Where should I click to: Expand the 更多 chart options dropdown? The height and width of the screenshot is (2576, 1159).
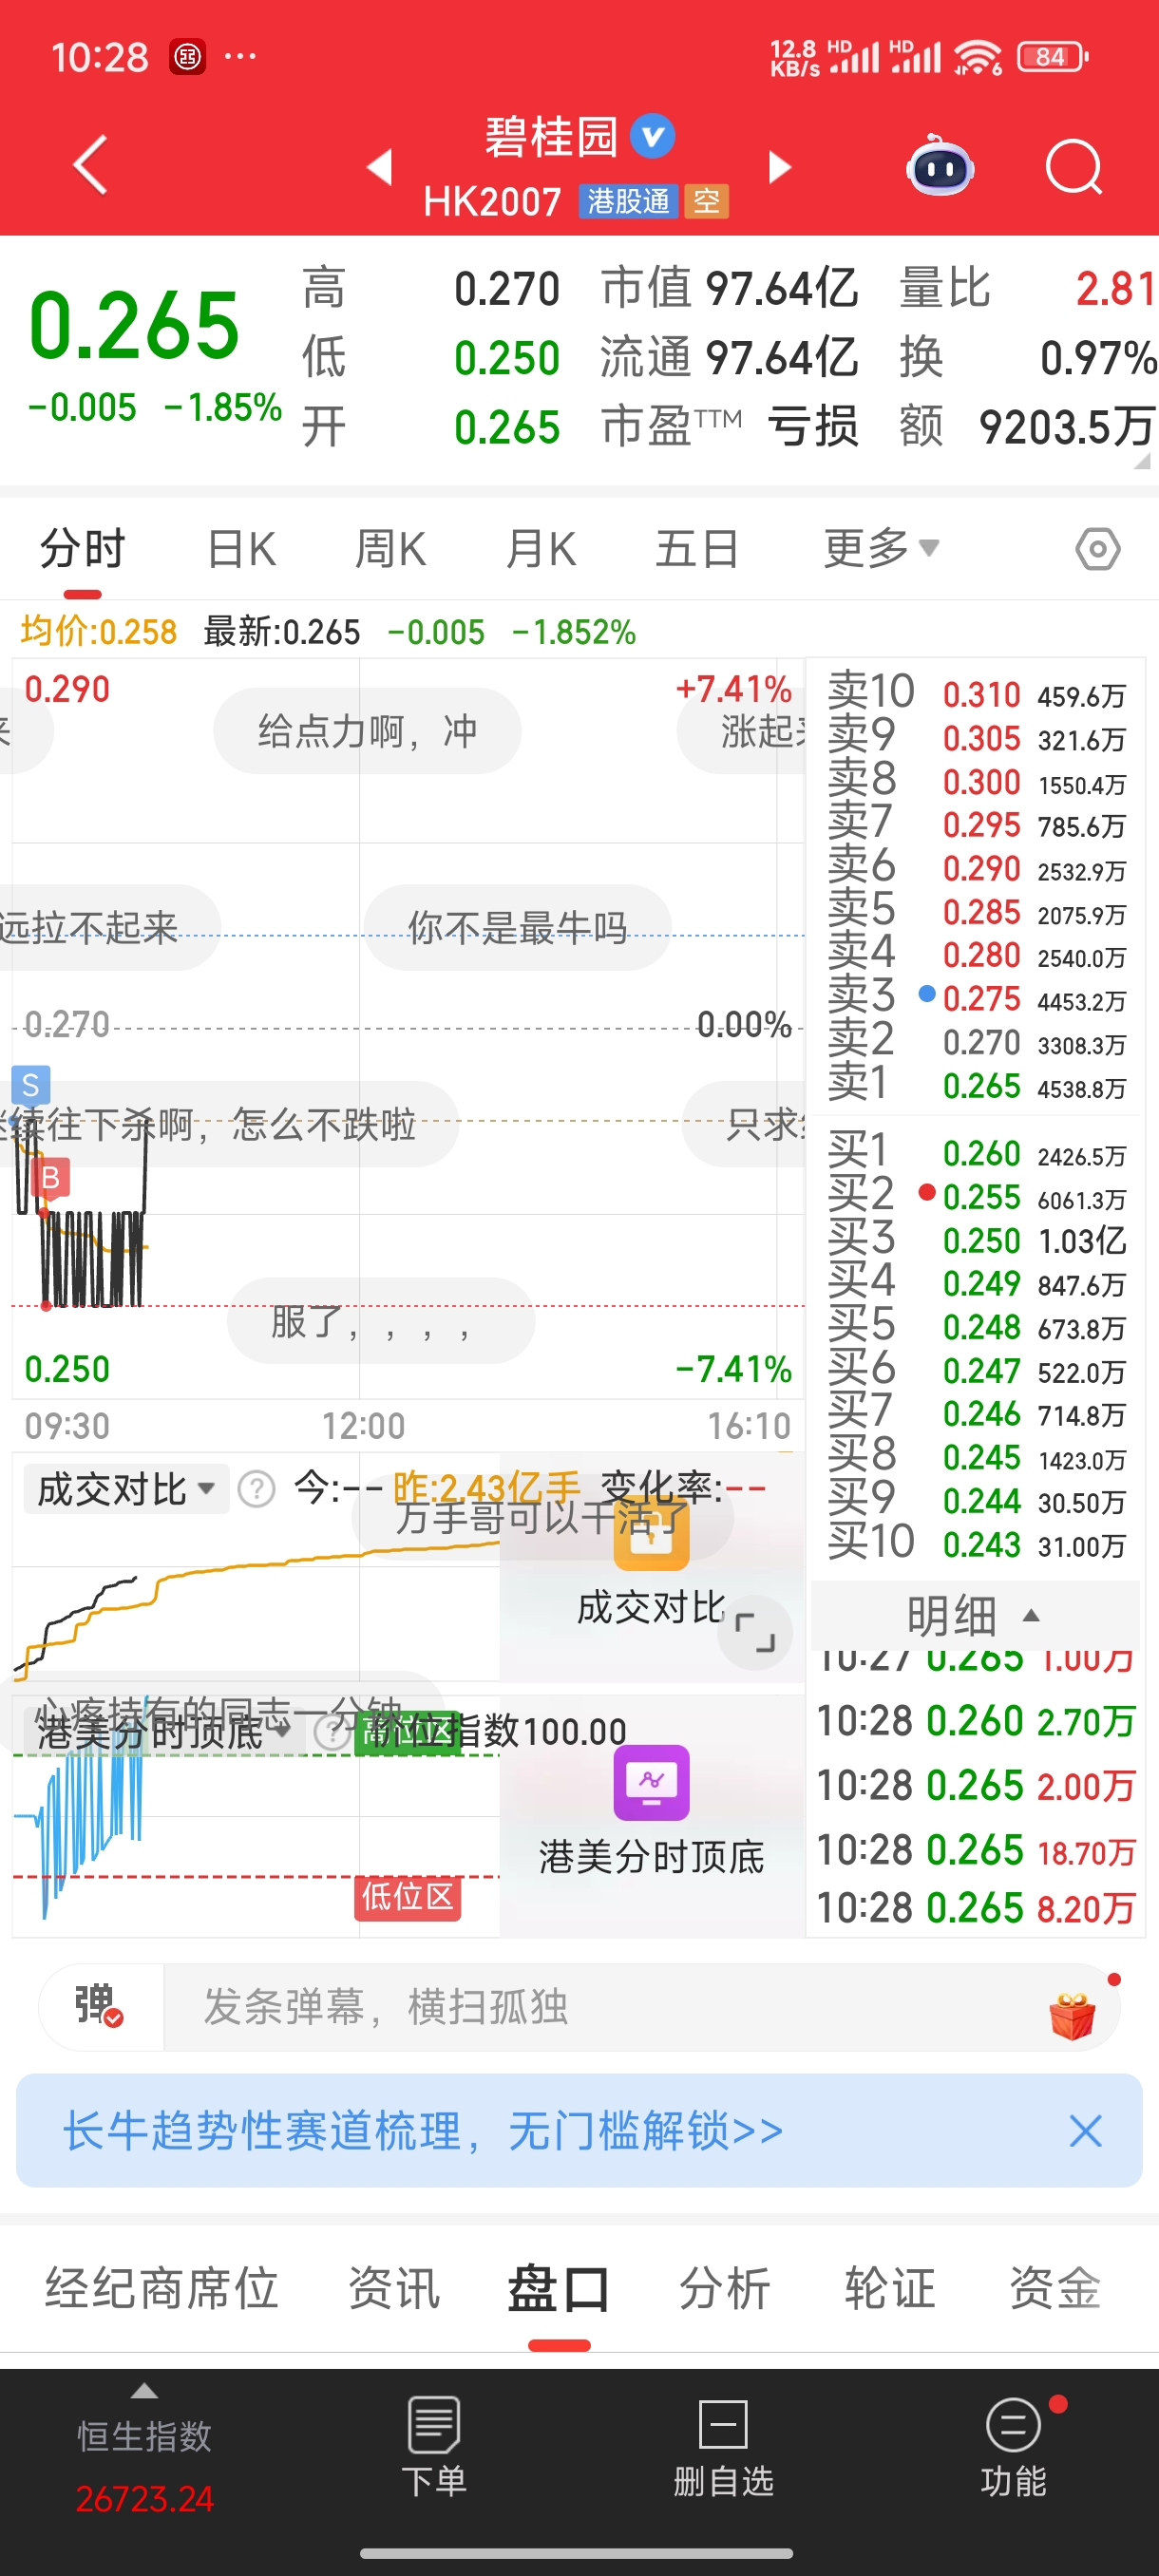[x=880, y=548]
